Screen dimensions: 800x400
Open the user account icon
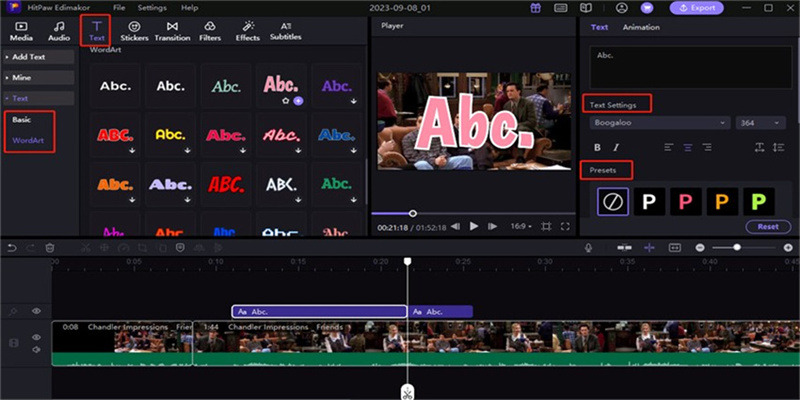(621, 8)
